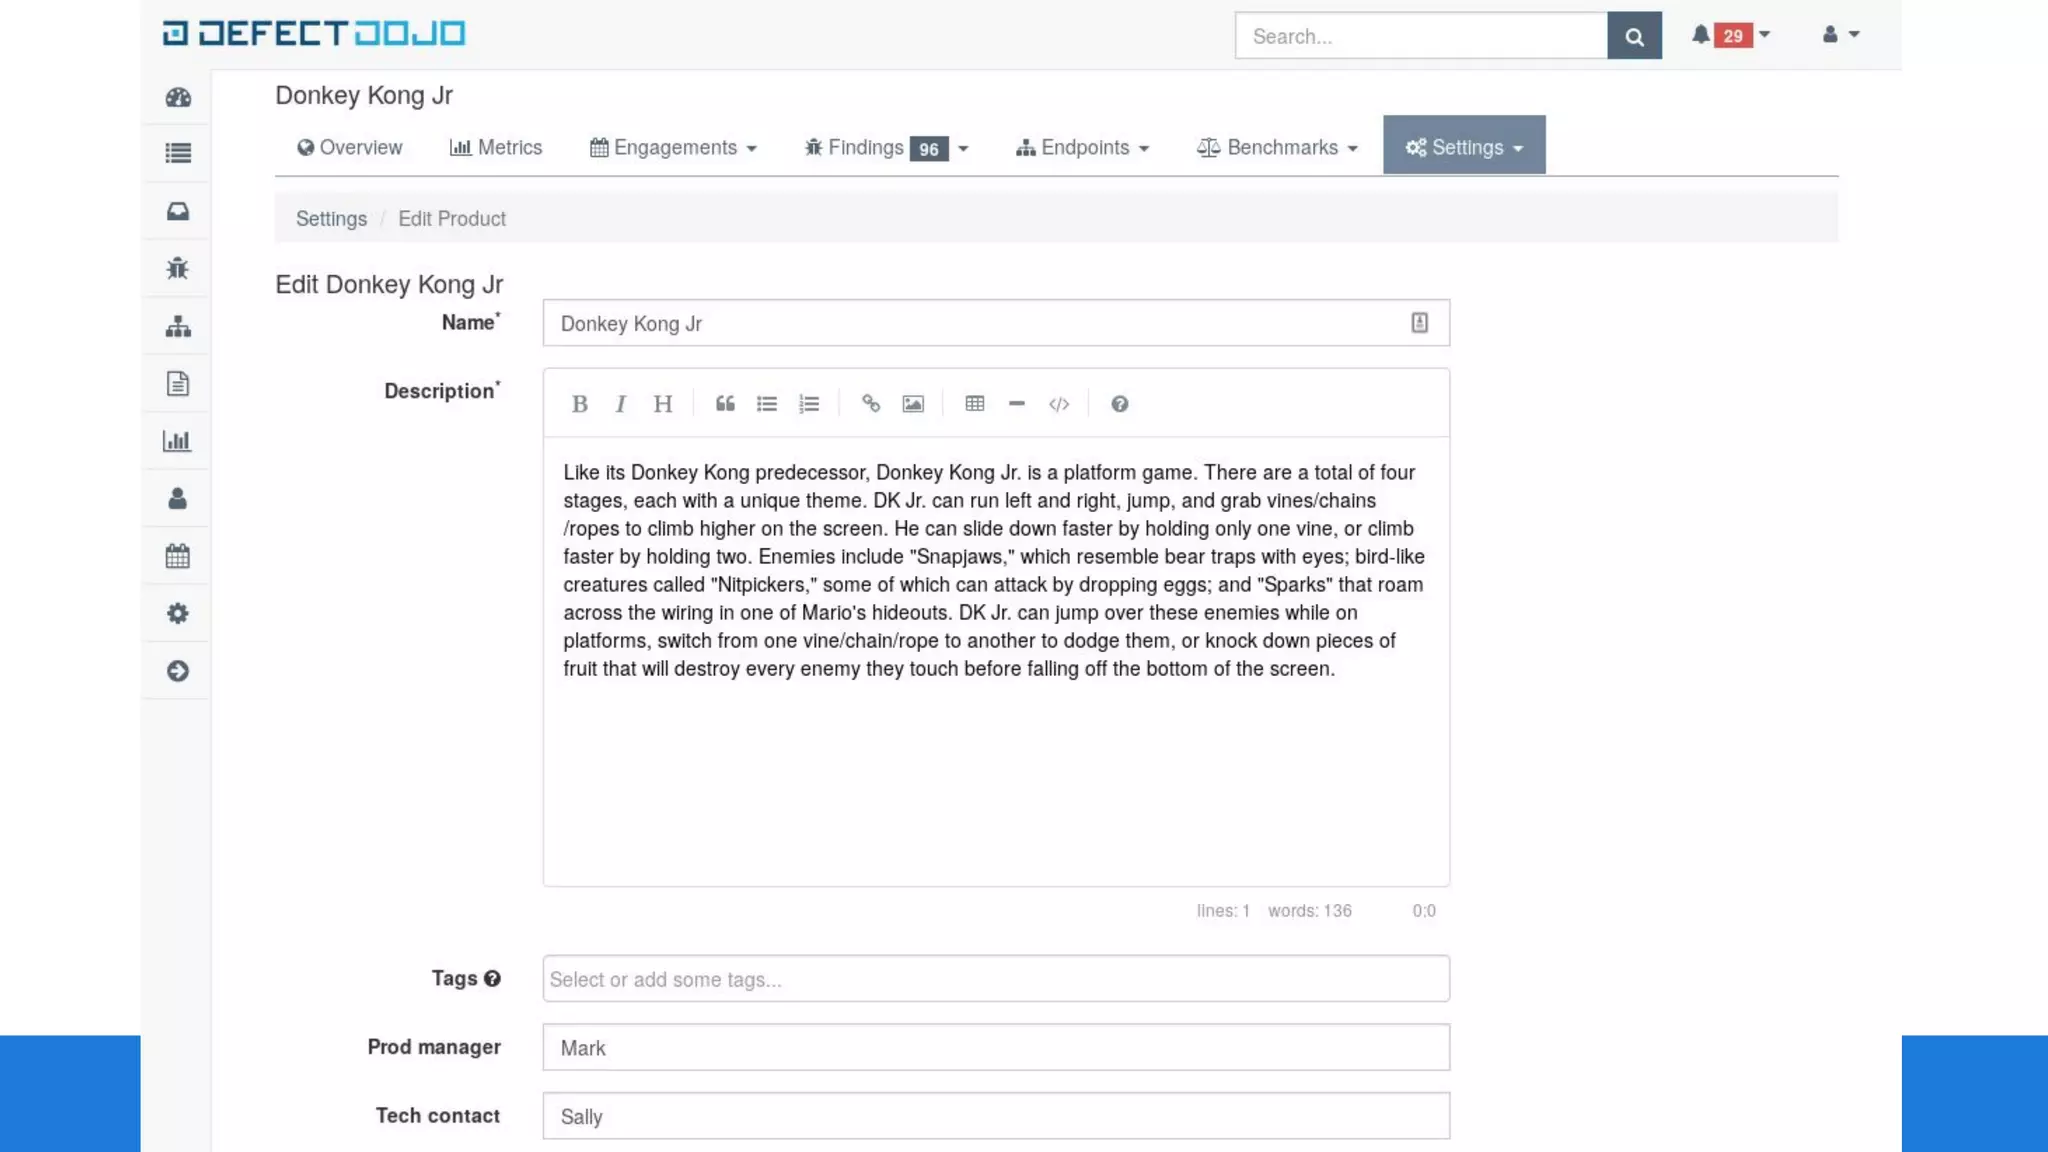The height and width of the screenshot is (1152, 2048).
Task: Expand the Benchmarks dropdown tab
Action: 1277,147
